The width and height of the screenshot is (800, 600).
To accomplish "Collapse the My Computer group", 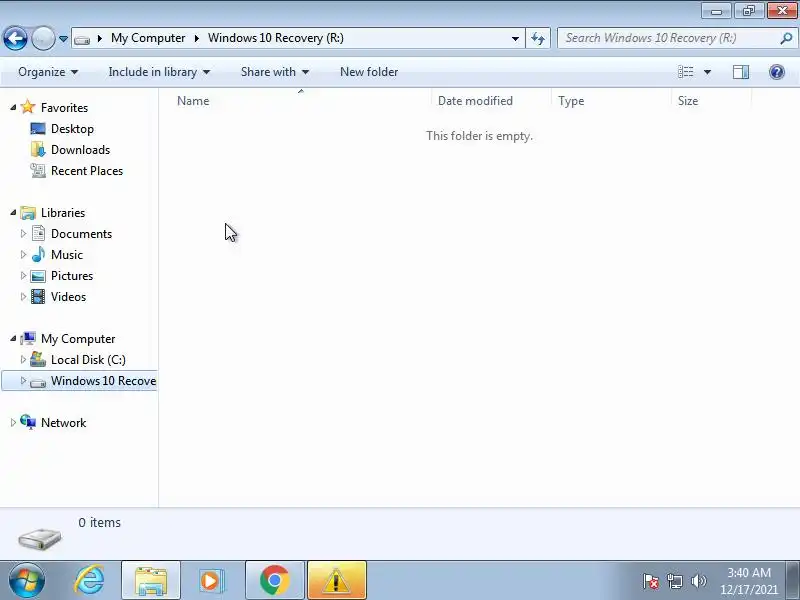I will [13, 338].
